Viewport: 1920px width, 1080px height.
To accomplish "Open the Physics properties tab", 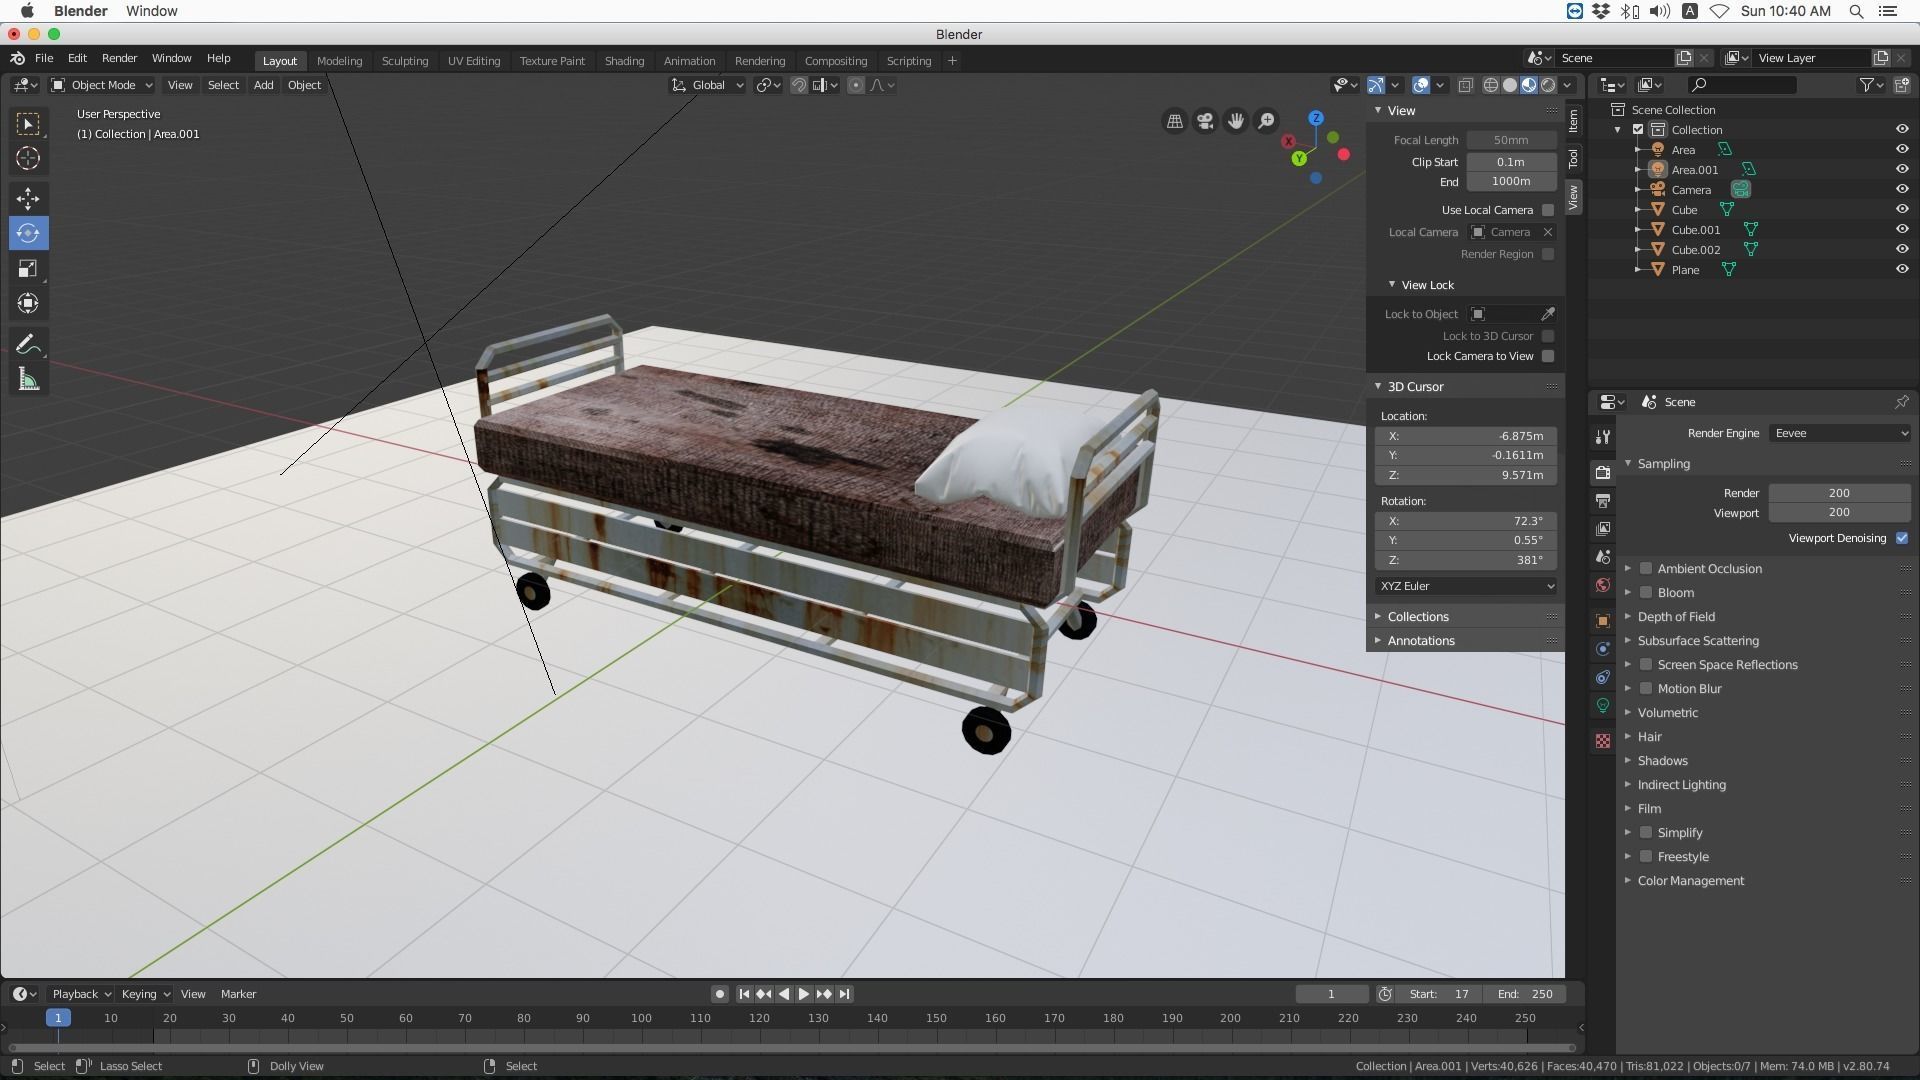I will click(1603, 649).
